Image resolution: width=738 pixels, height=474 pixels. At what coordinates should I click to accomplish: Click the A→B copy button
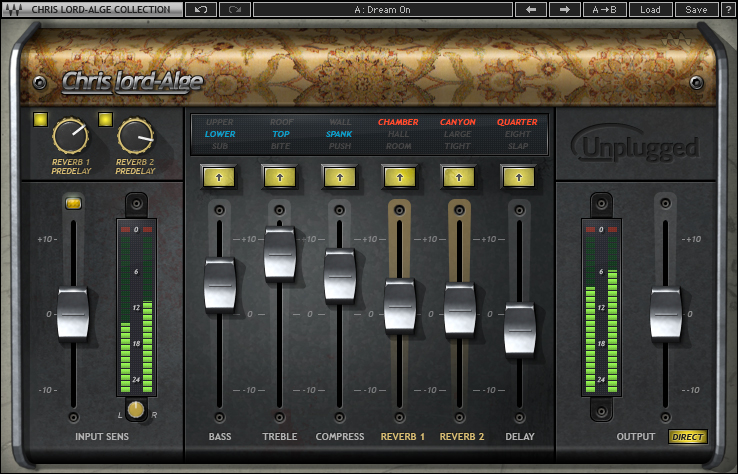point(604,9)
